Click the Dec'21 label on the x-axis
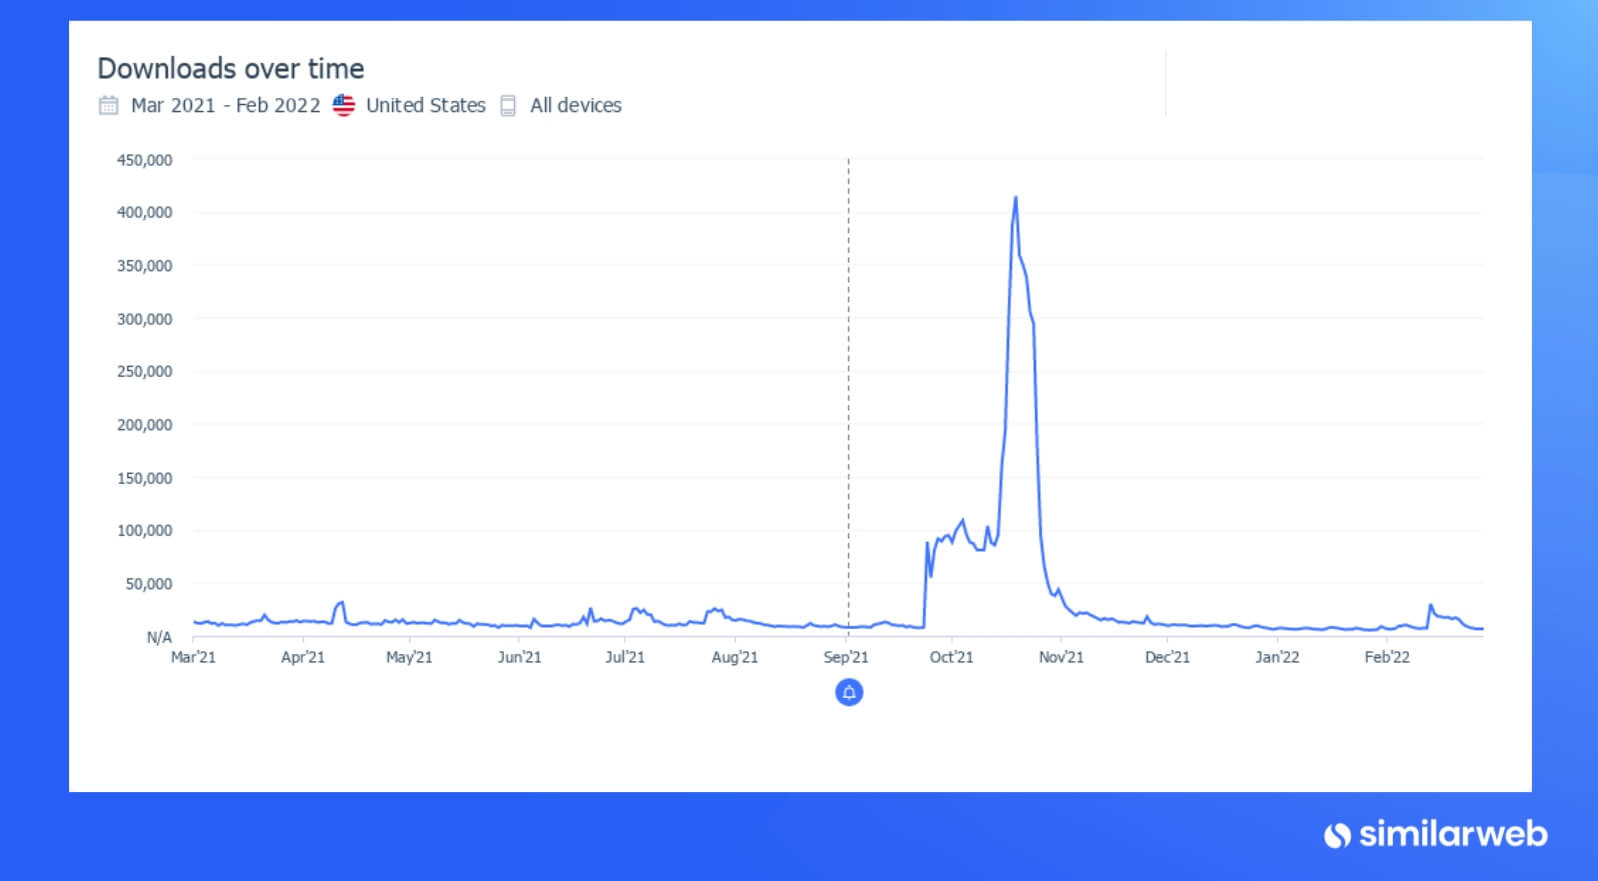Image resolution: width=1598 pixels, height=881 pixels. (x=1167, y=657)
